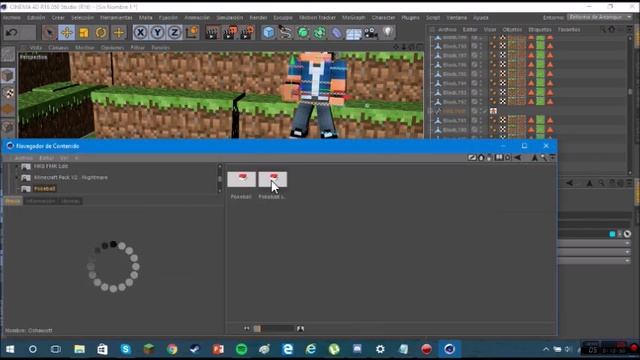
Task: Open the Windows Start menu
Action: 10,349
